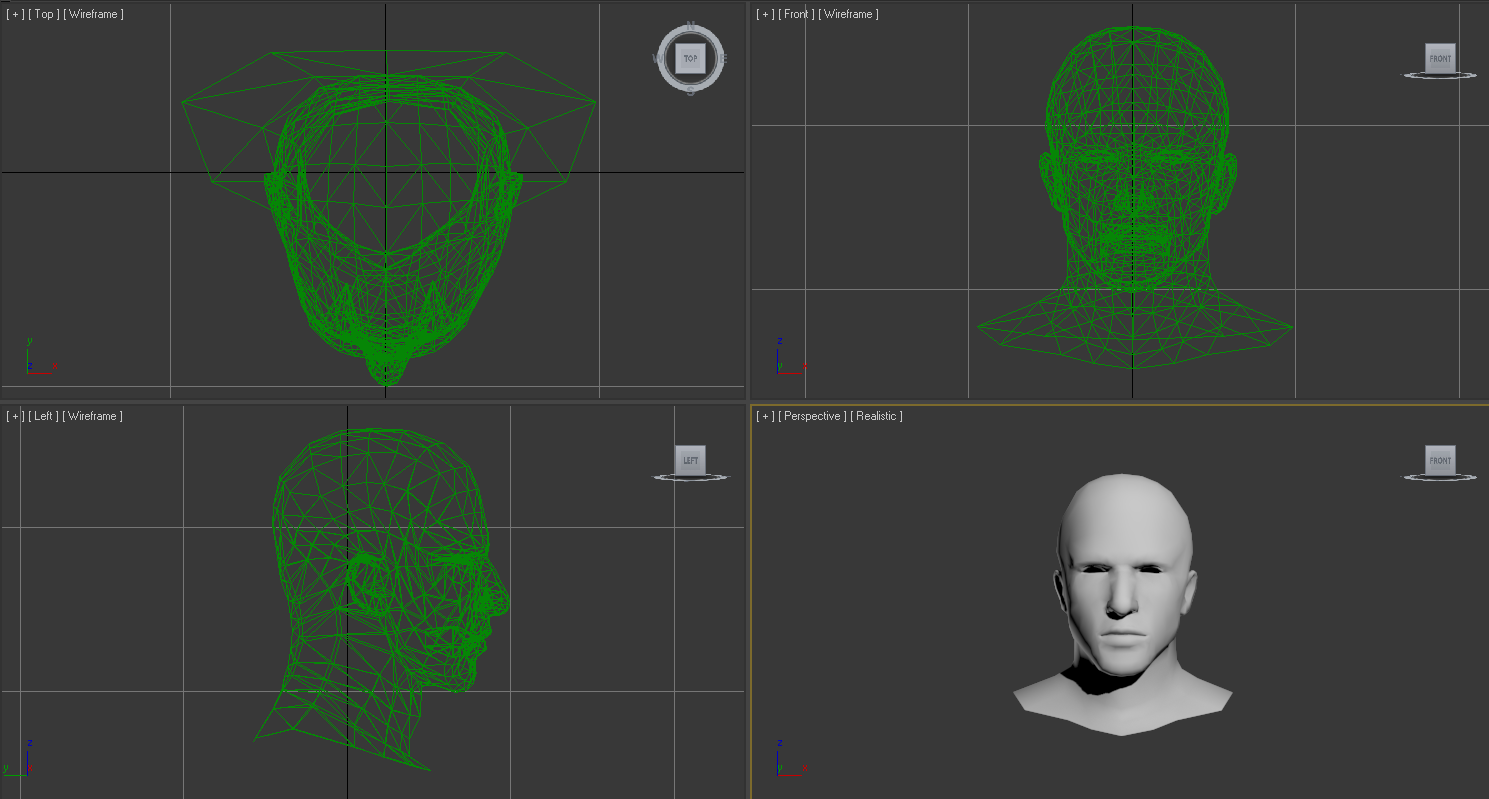The height and width of the screenshot is (799, 1489).
Task: Click the [Perspective] view label
Action: click(x=812, y=416)
